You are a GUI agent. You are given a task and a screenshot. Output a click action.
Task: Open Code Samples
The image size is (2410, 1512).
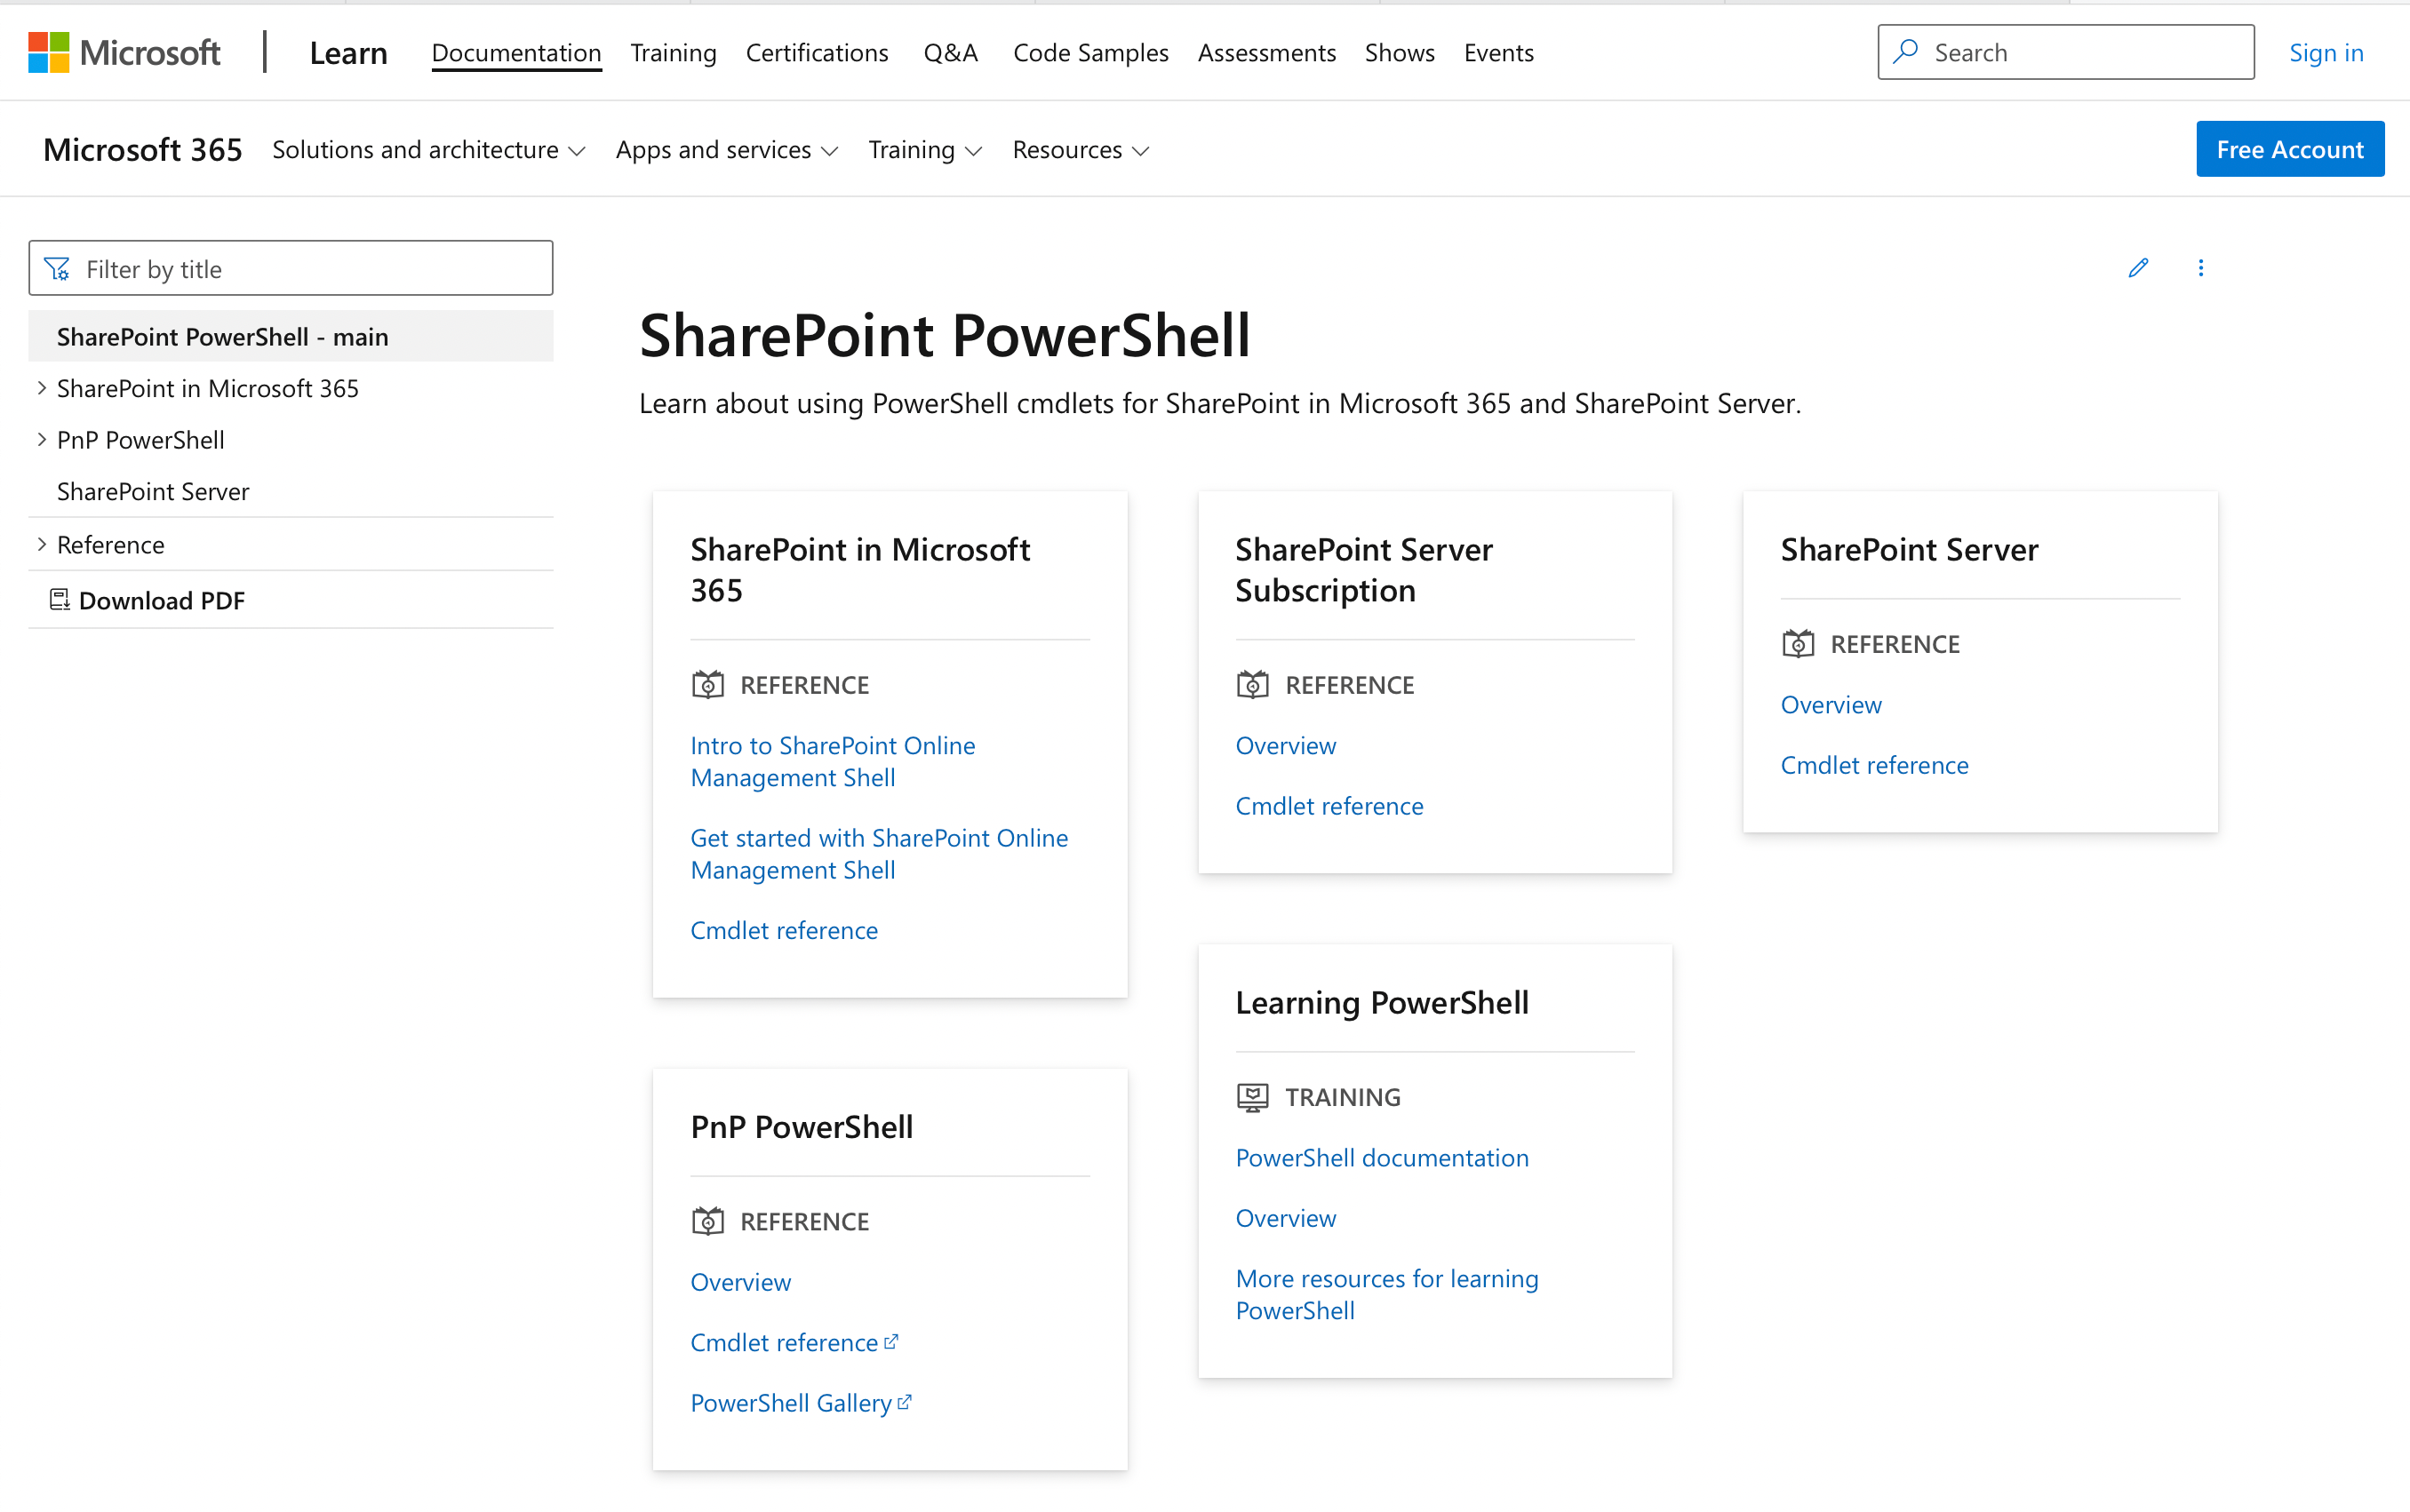click(x=1090, y=52)
